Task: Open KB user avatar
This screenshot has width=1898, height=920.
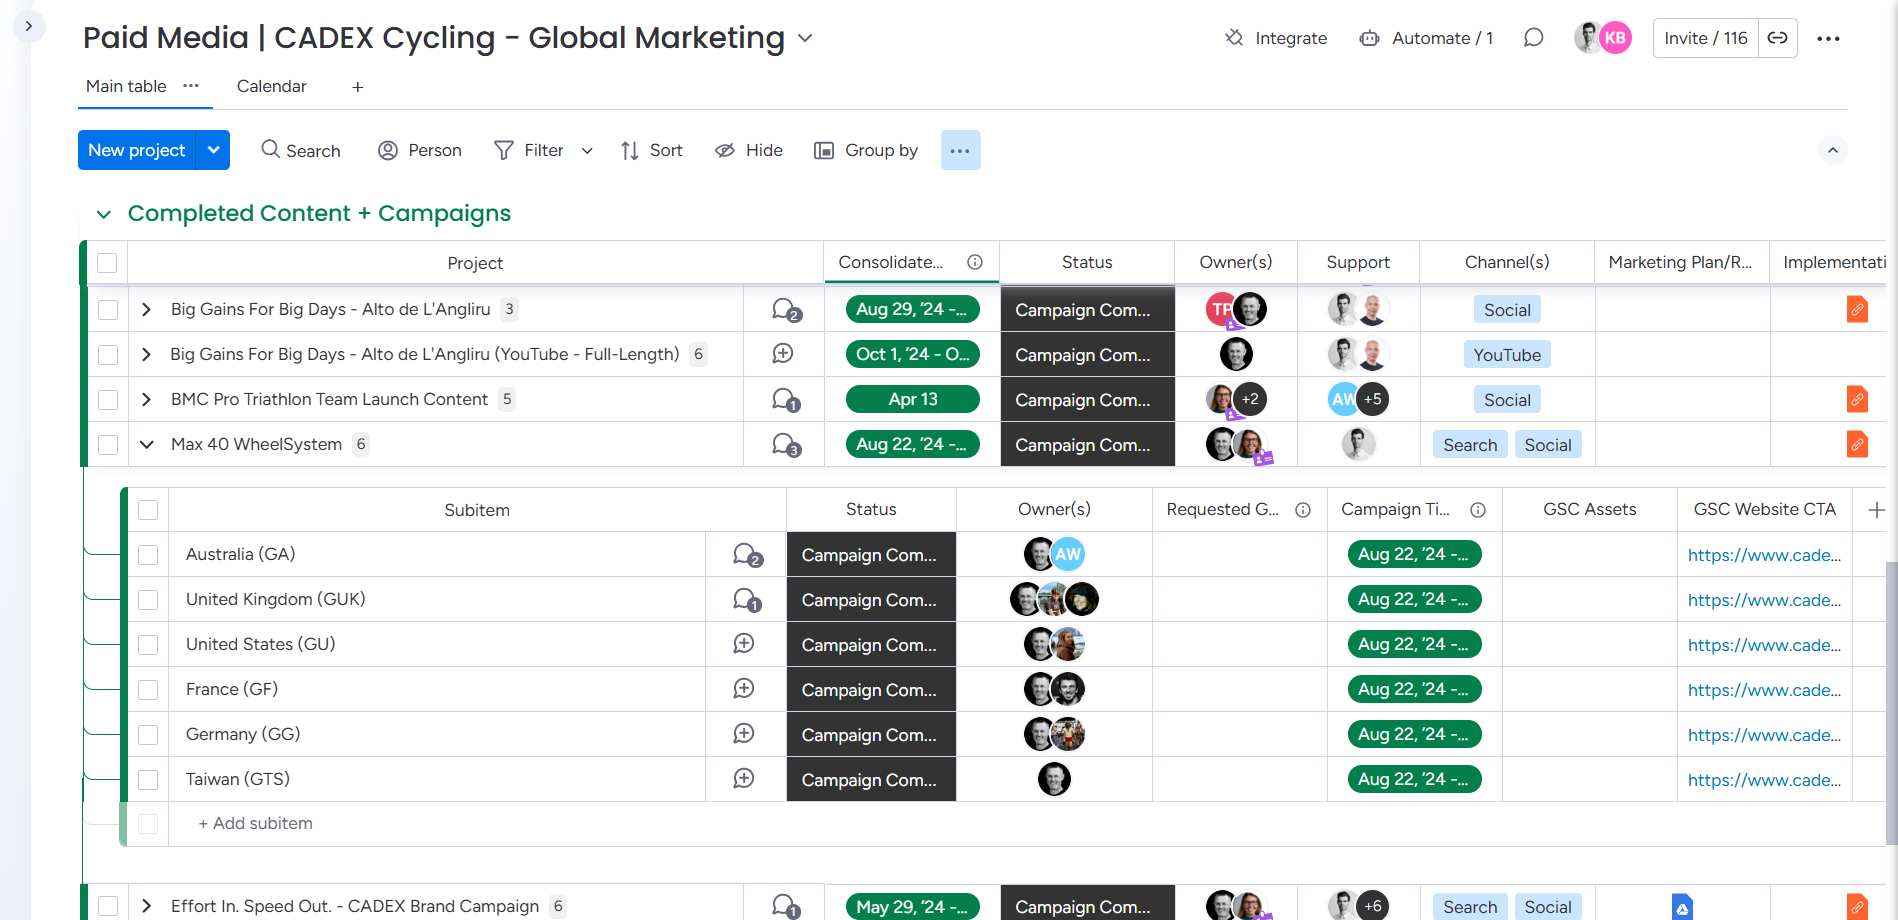Action: tap(1615, 38)
